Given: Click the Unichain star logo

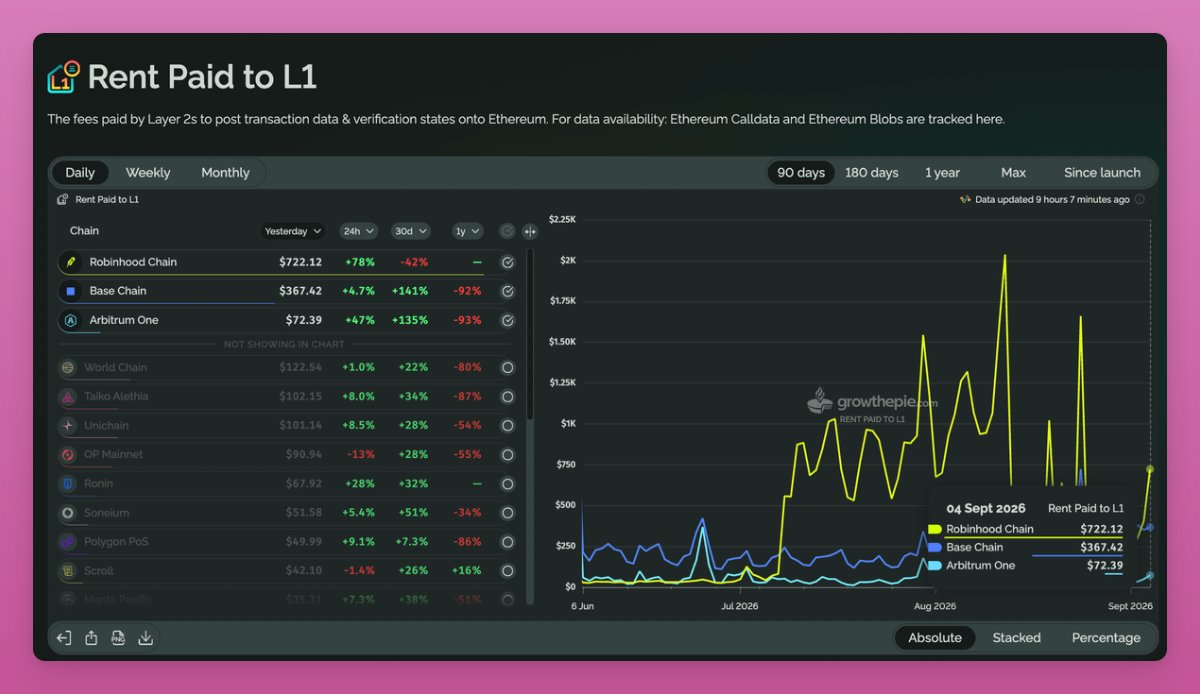Looking at the screenshot, I should pyautogui.click(x=68, y=425).
